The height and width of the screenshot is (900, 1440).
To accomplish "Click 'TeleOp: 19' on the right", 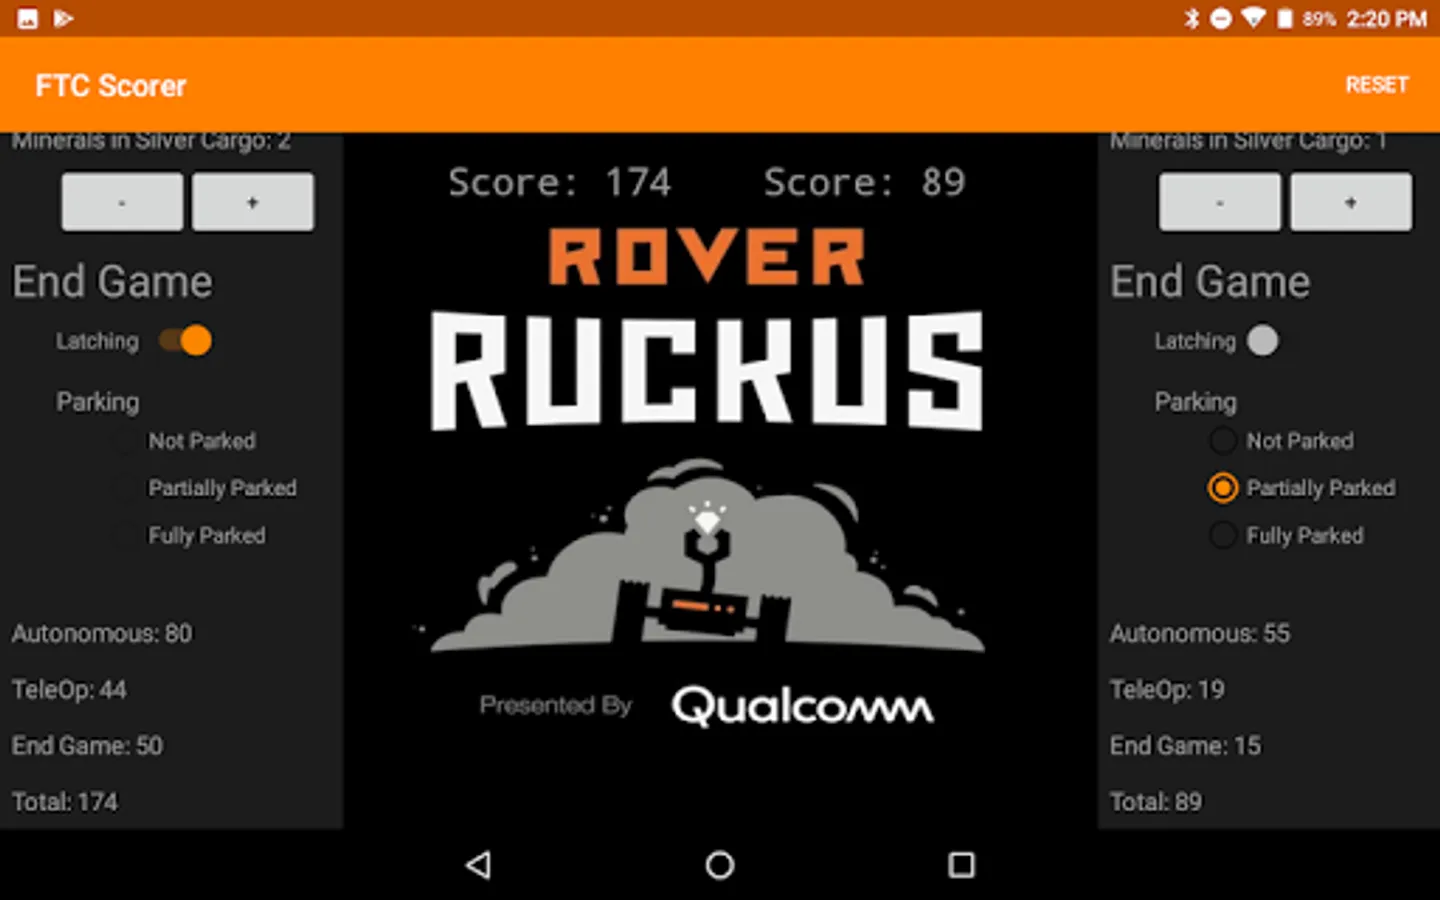I will coord(1167,689).
